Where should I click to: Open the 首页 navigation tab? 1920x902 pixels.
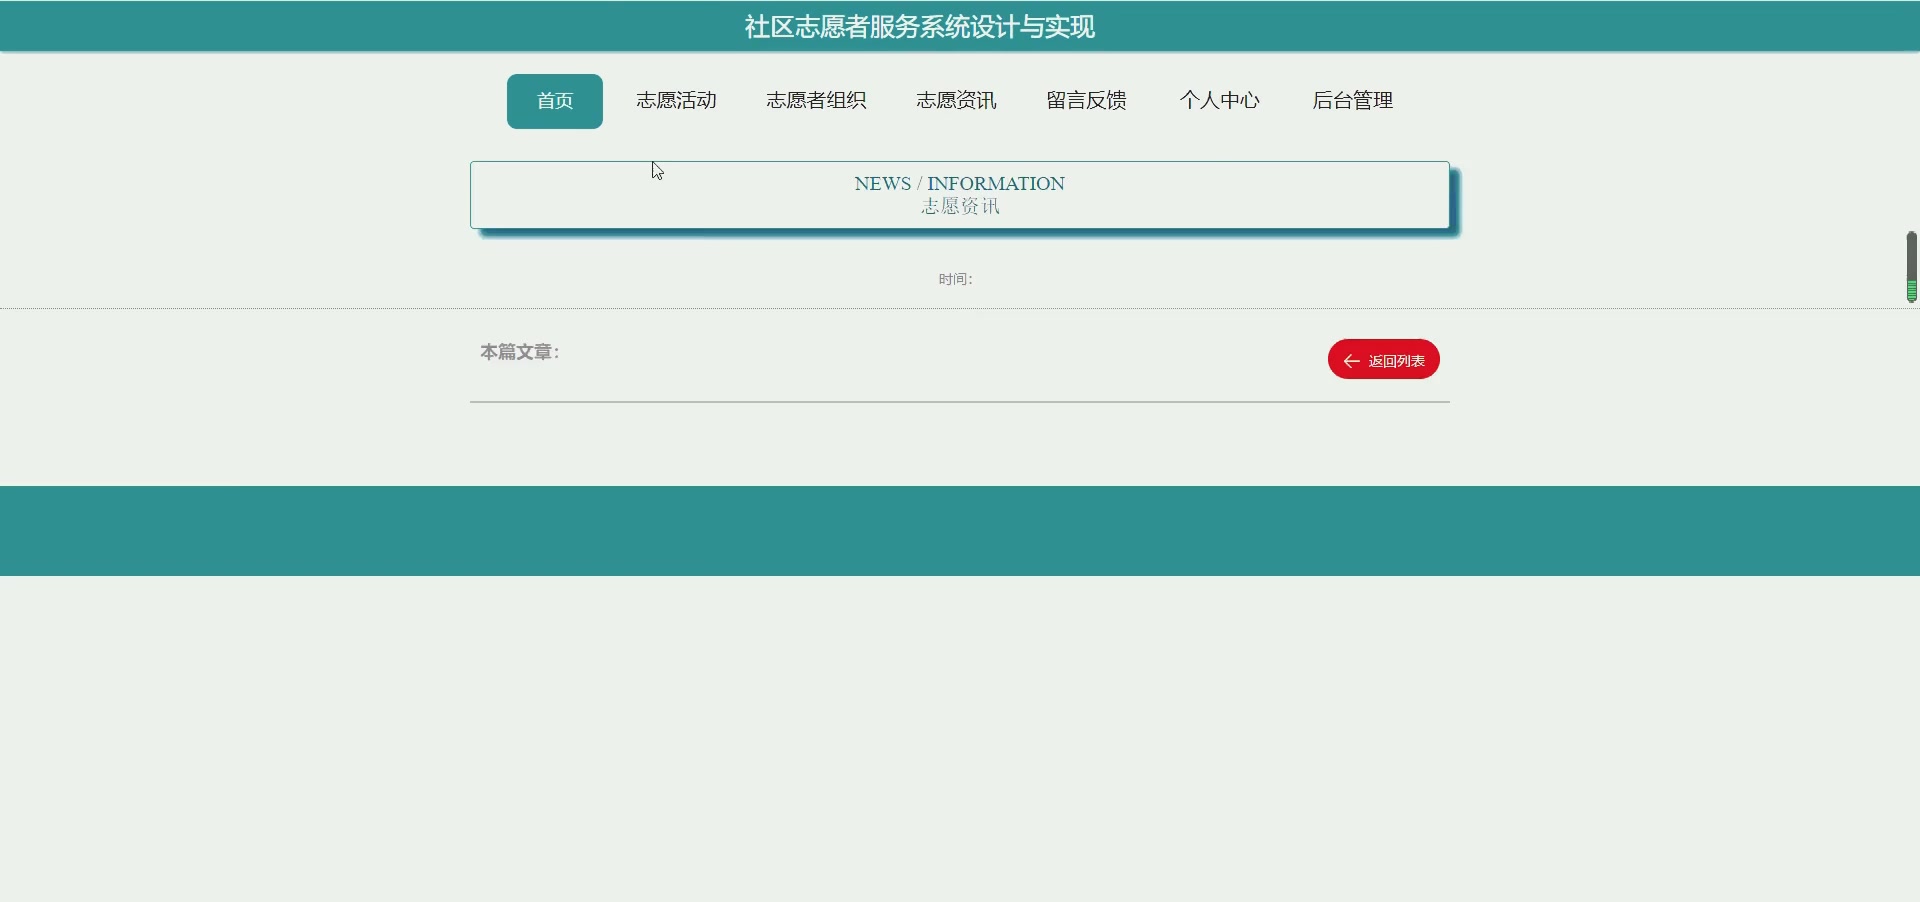click(x=555, y=101)
